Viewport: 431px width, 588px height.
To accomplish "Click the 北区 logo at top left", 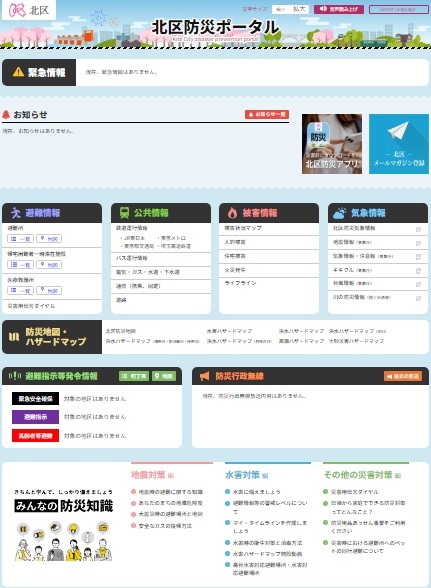I will 29,10.
